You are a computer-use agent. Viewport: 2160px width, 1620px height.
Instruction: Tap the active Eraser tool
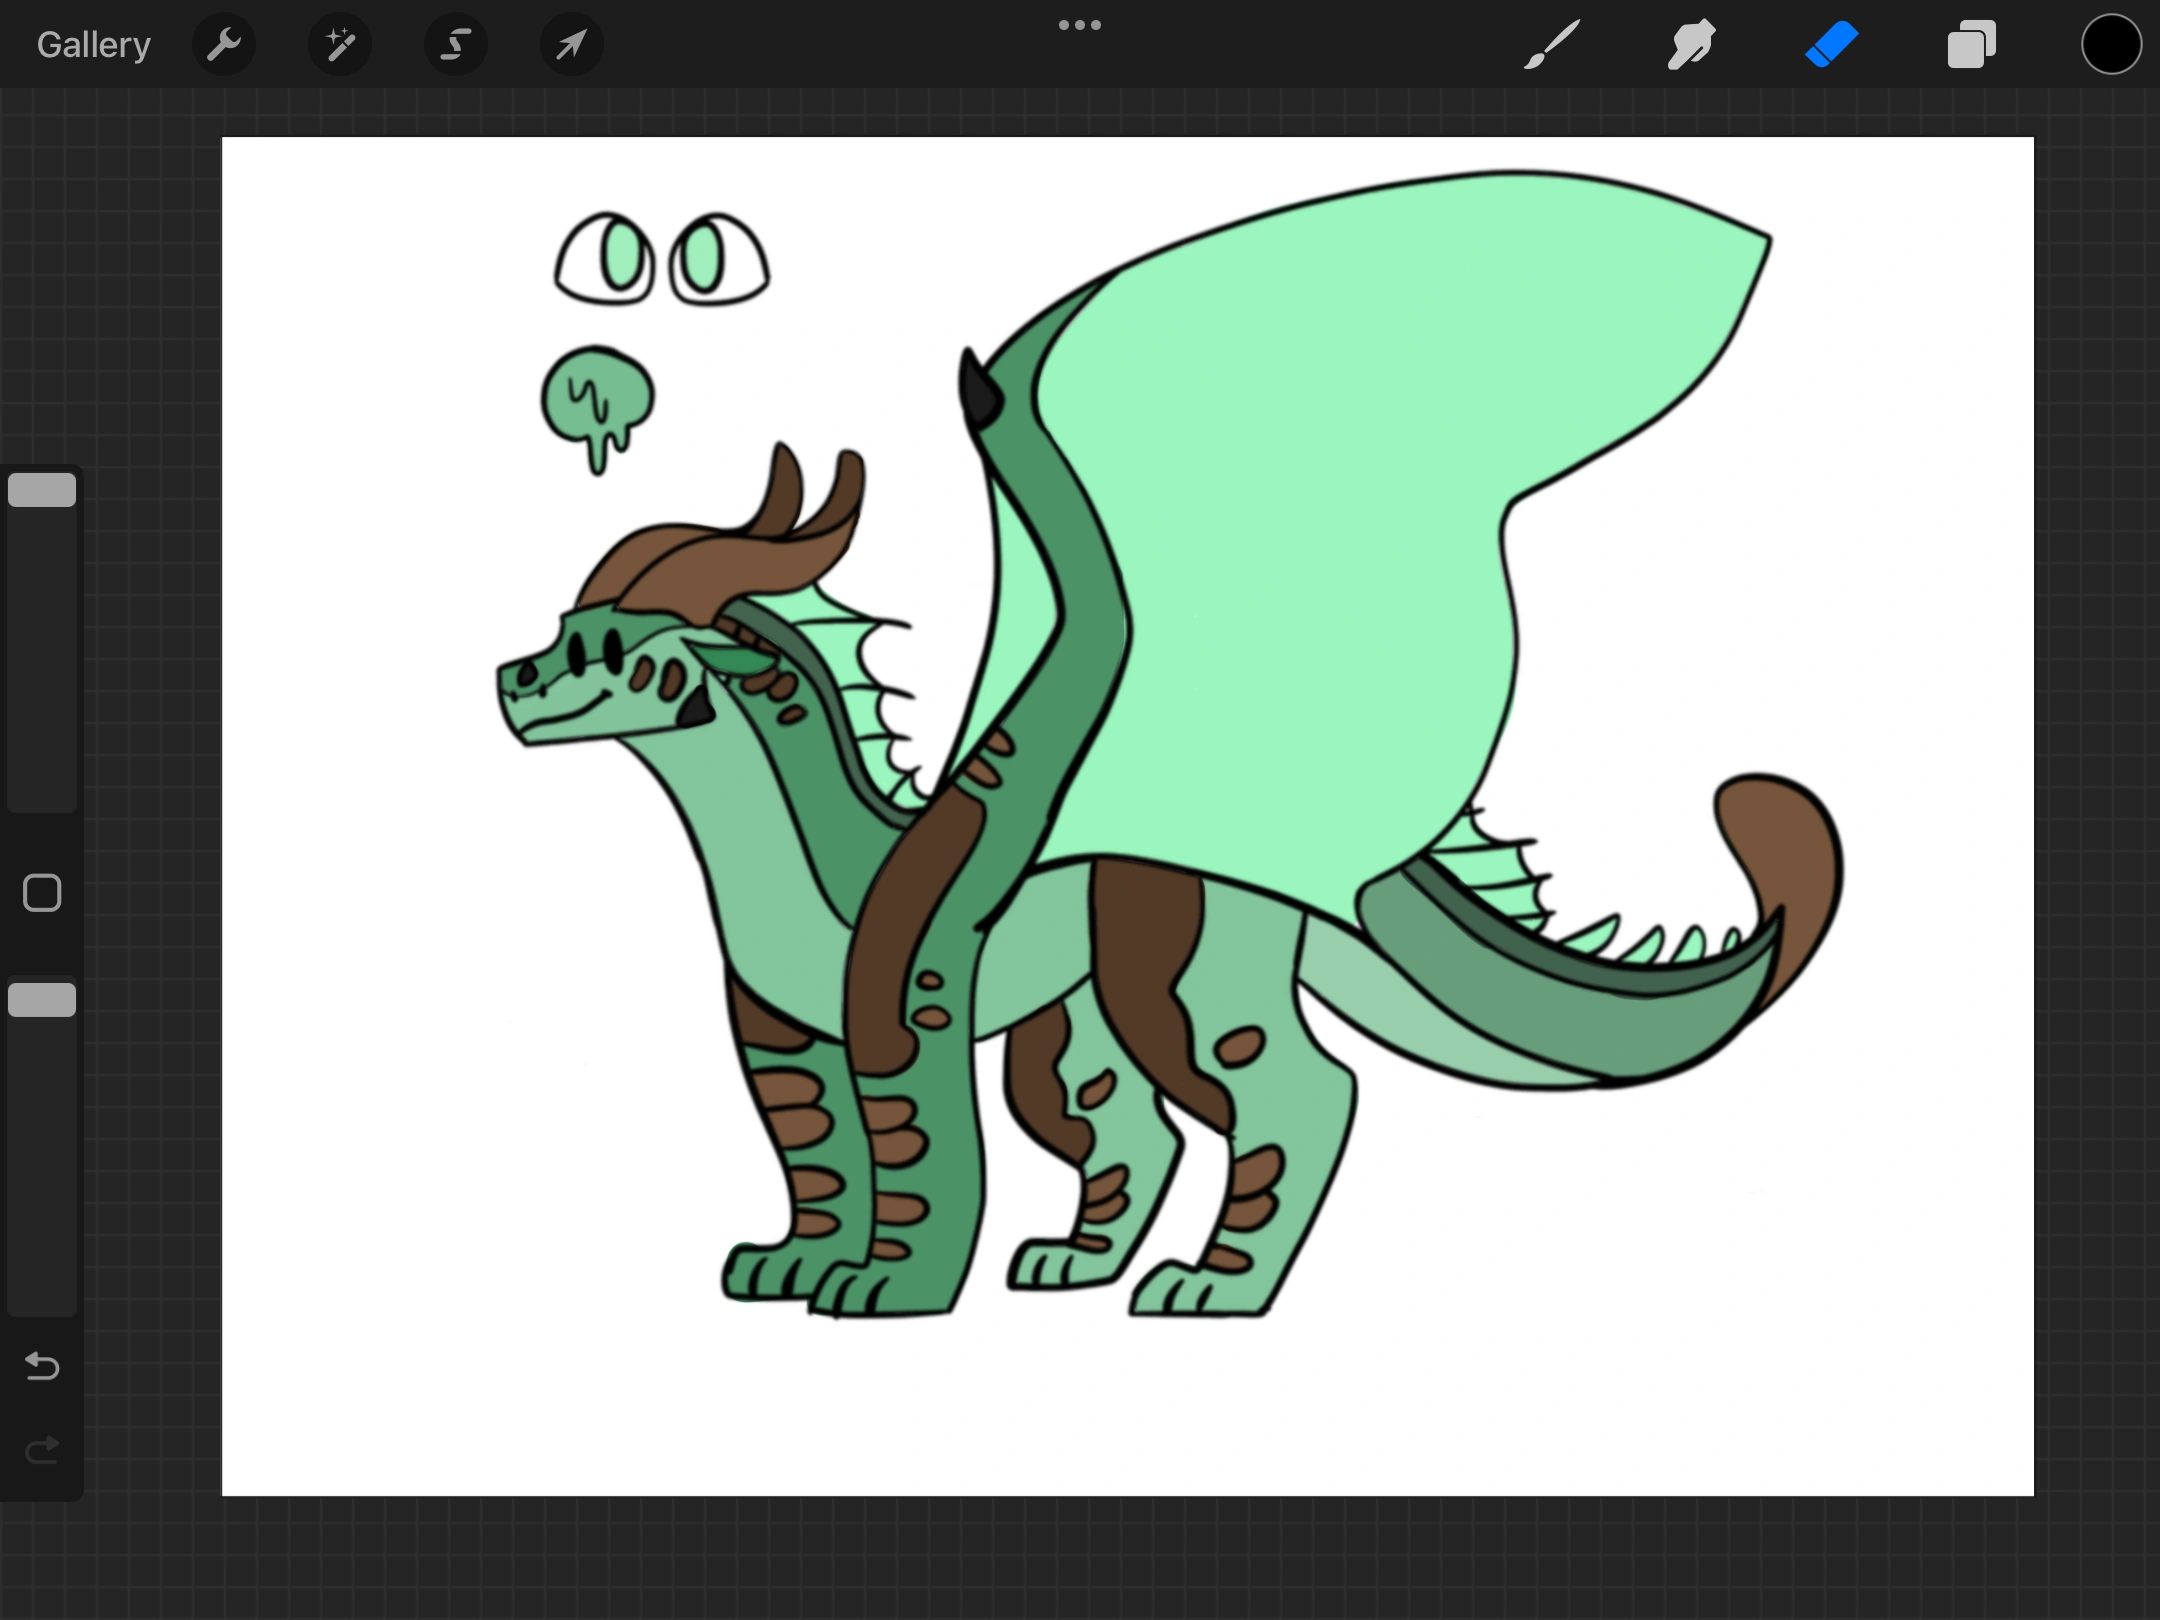(1831, 45)
